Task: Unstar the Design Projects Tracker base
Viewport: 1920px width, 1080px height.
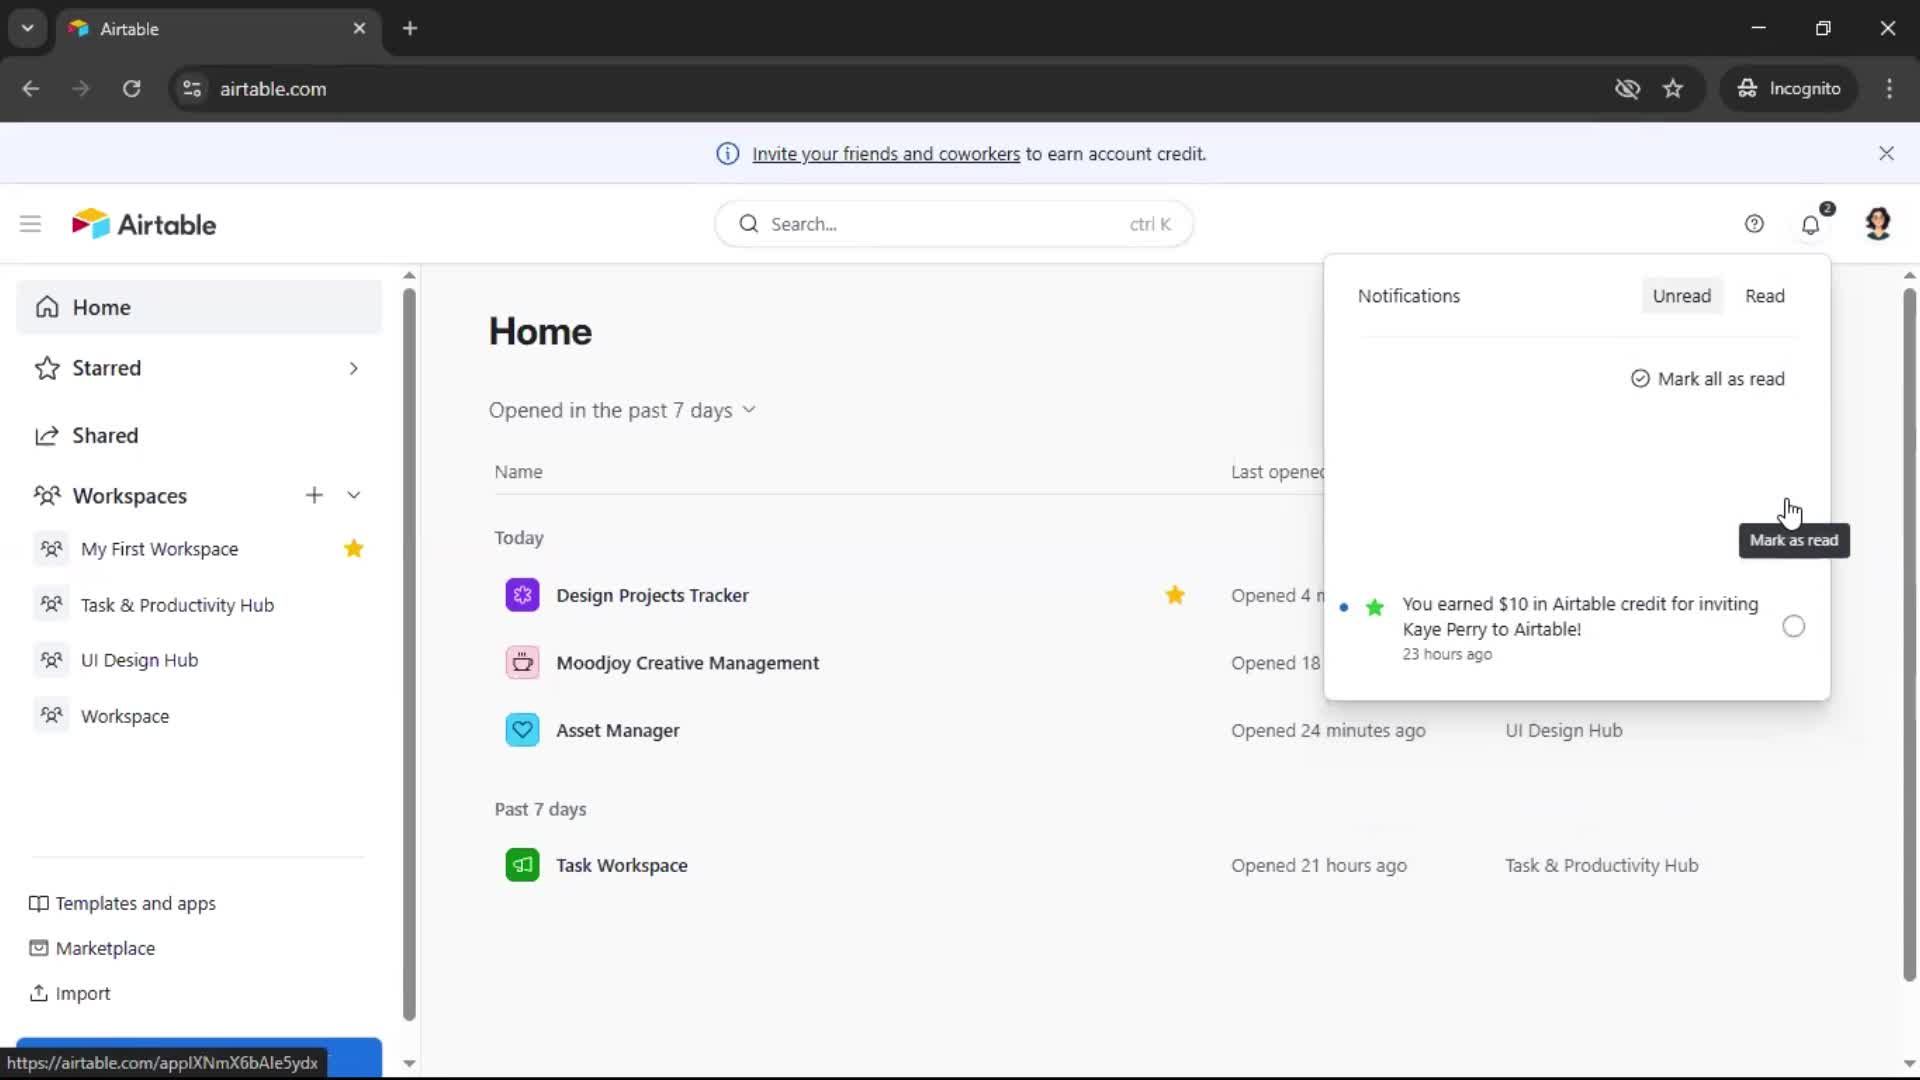Action: coord(1175,595)
